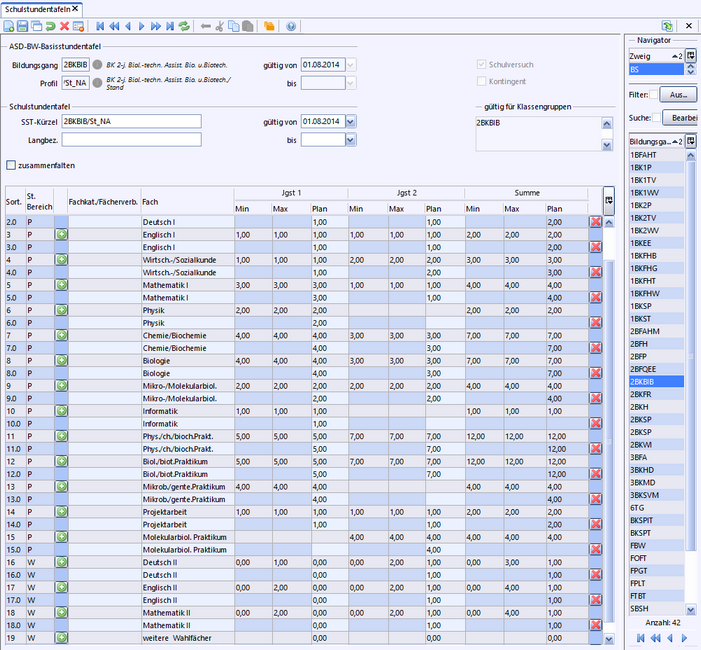Jump to first record with navigation icon
Image resolution: width=701 pixels, height=650 pixels.
coord(100,25)
